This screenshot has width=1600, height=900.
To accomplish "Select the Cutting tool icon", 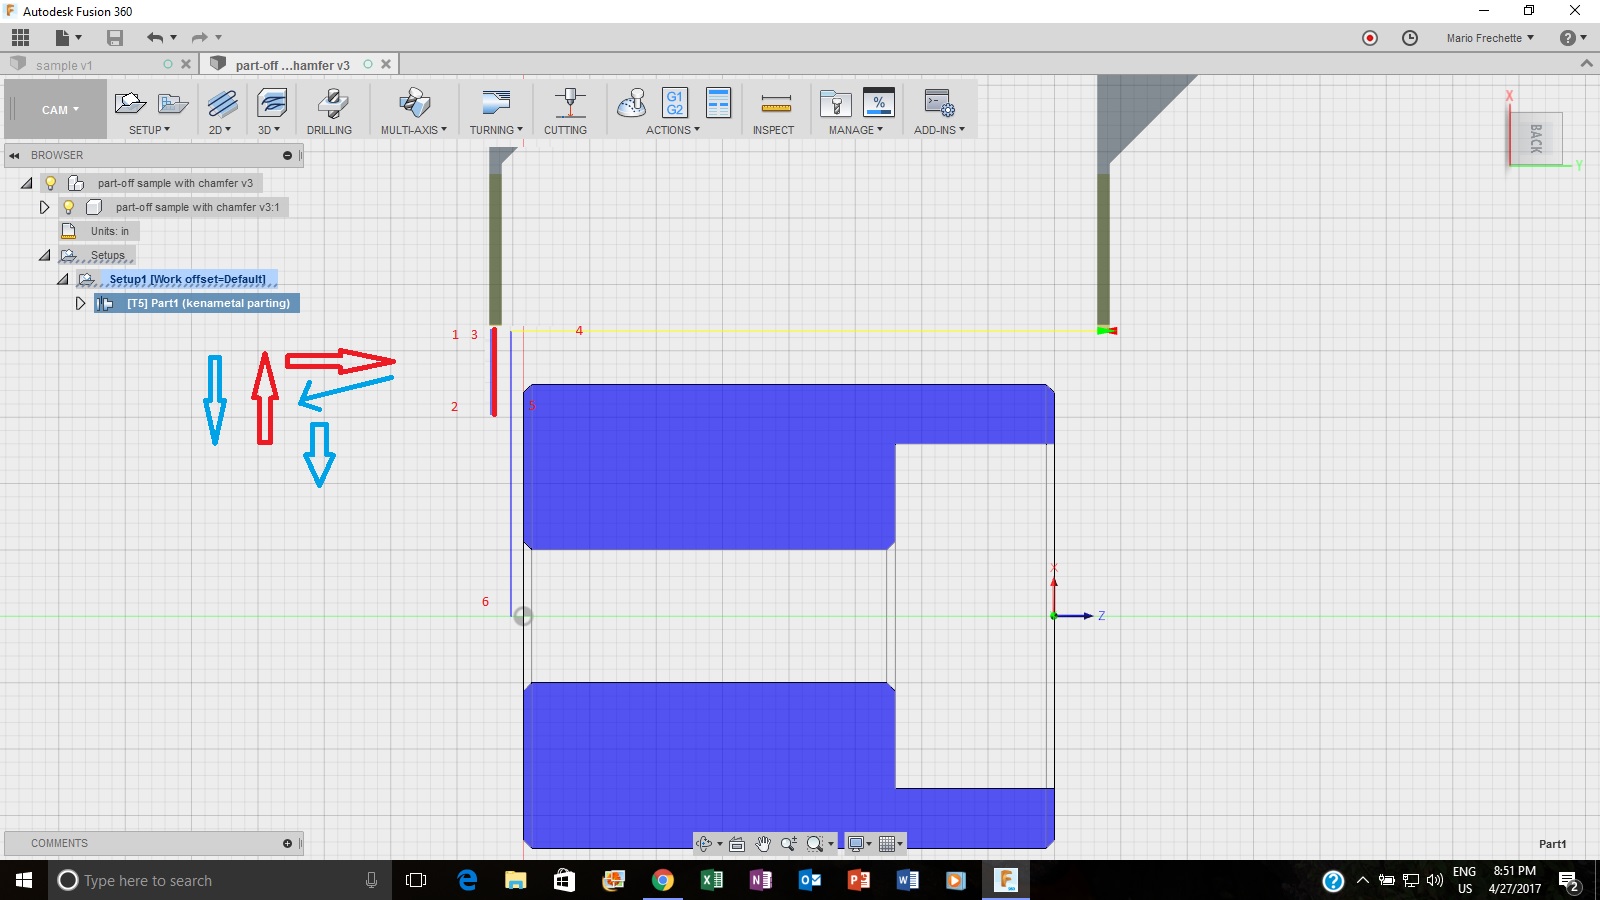I will coord(566,105).
